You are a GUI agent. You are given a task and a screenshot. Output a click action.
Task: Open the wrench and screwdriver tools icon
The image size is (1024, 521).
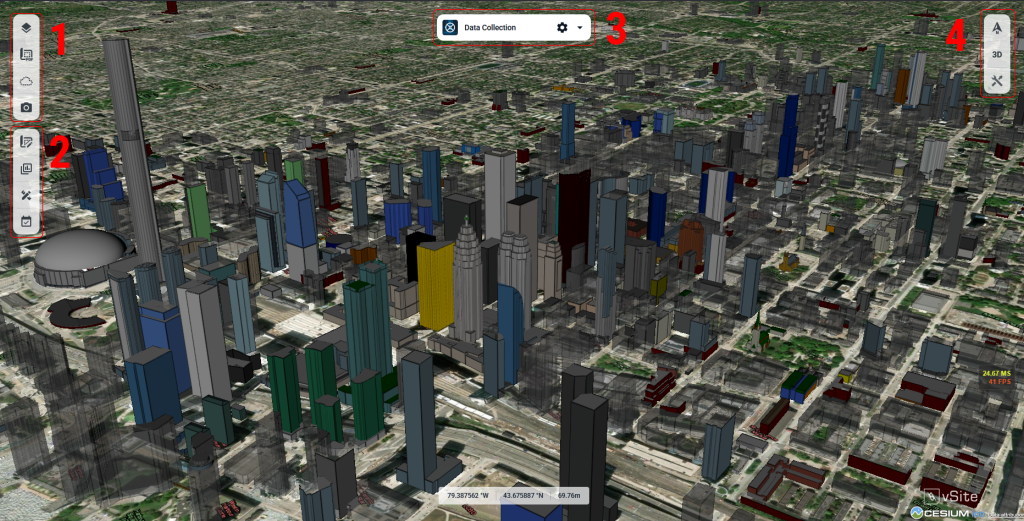click(x=997, y=81)
